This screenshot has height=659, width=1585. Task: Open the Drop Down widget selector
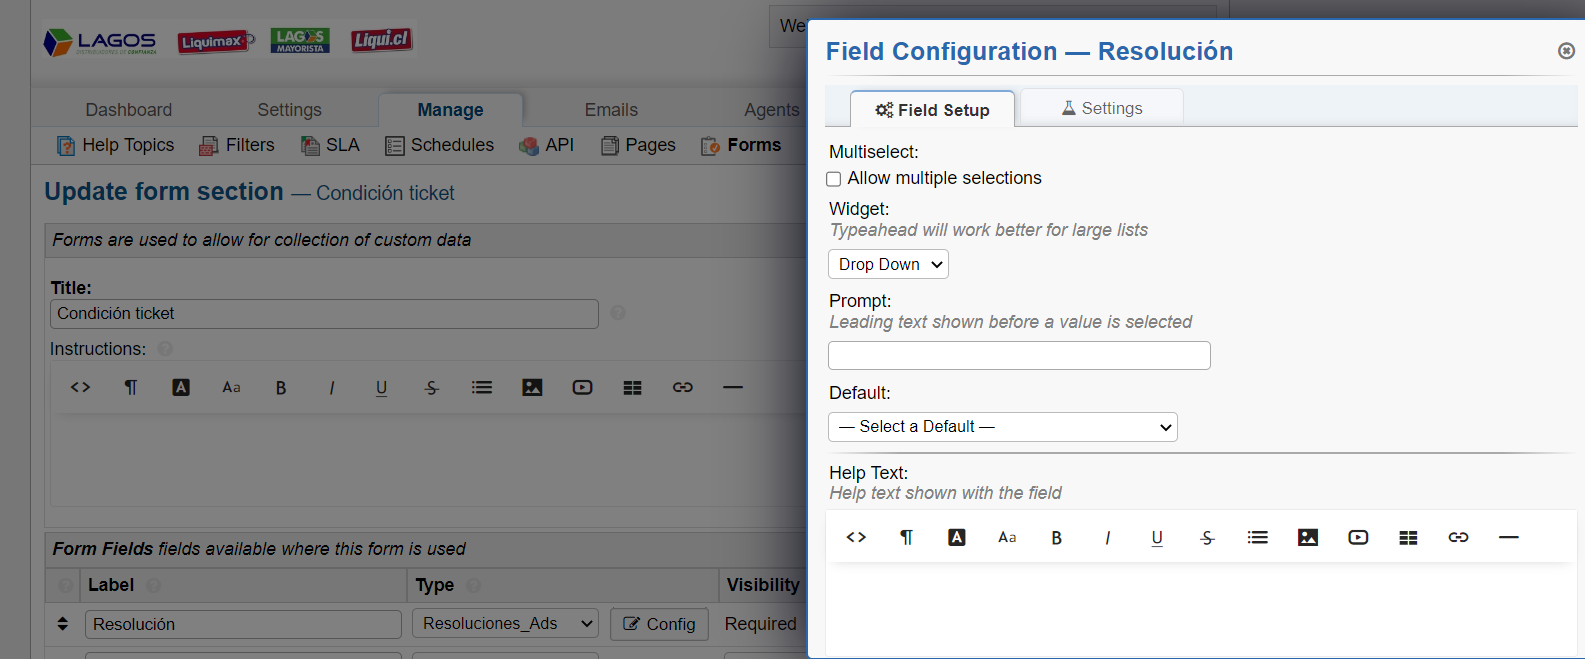click(x=888, y=264)
